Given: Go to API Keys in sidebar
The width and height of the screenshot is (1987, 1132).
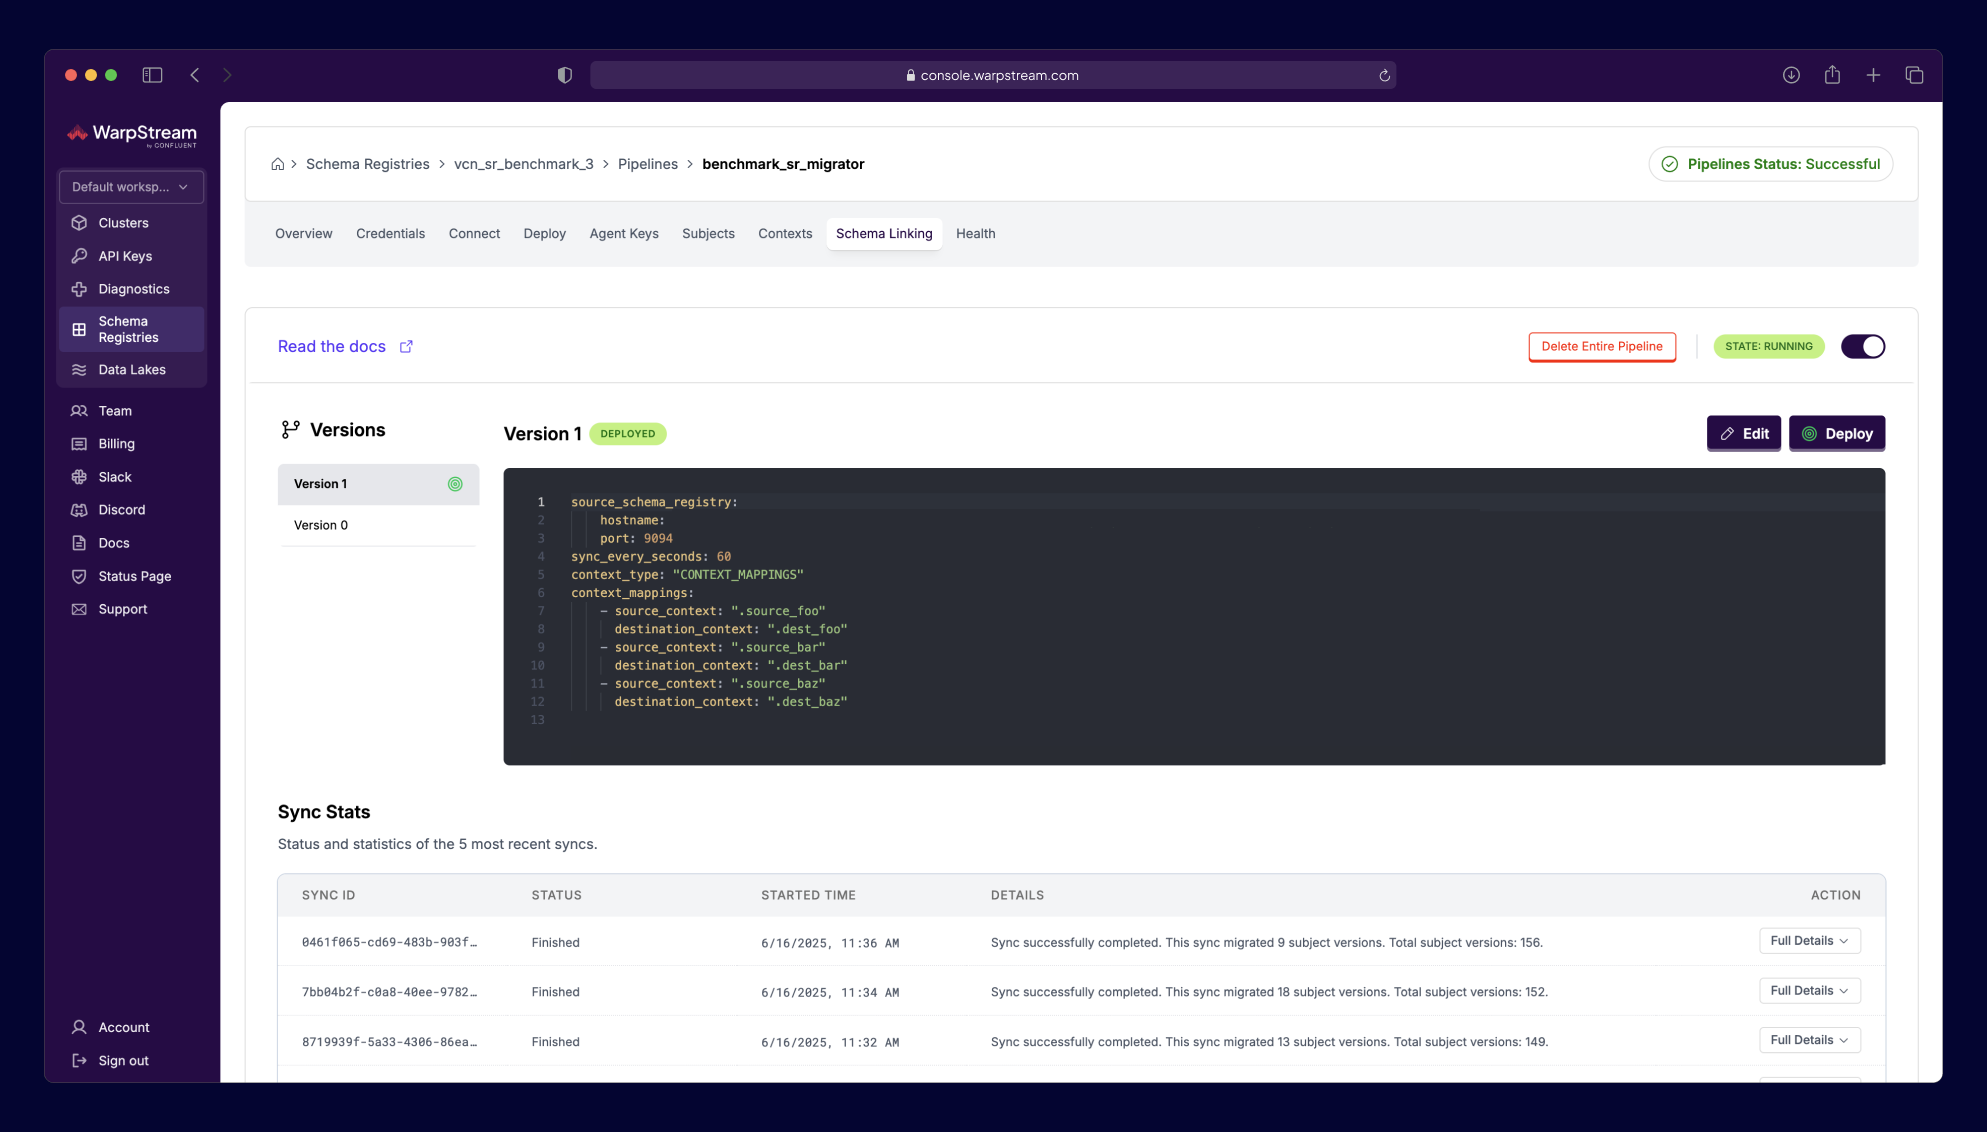Looking at the screenshot, I should coord(125,256).
